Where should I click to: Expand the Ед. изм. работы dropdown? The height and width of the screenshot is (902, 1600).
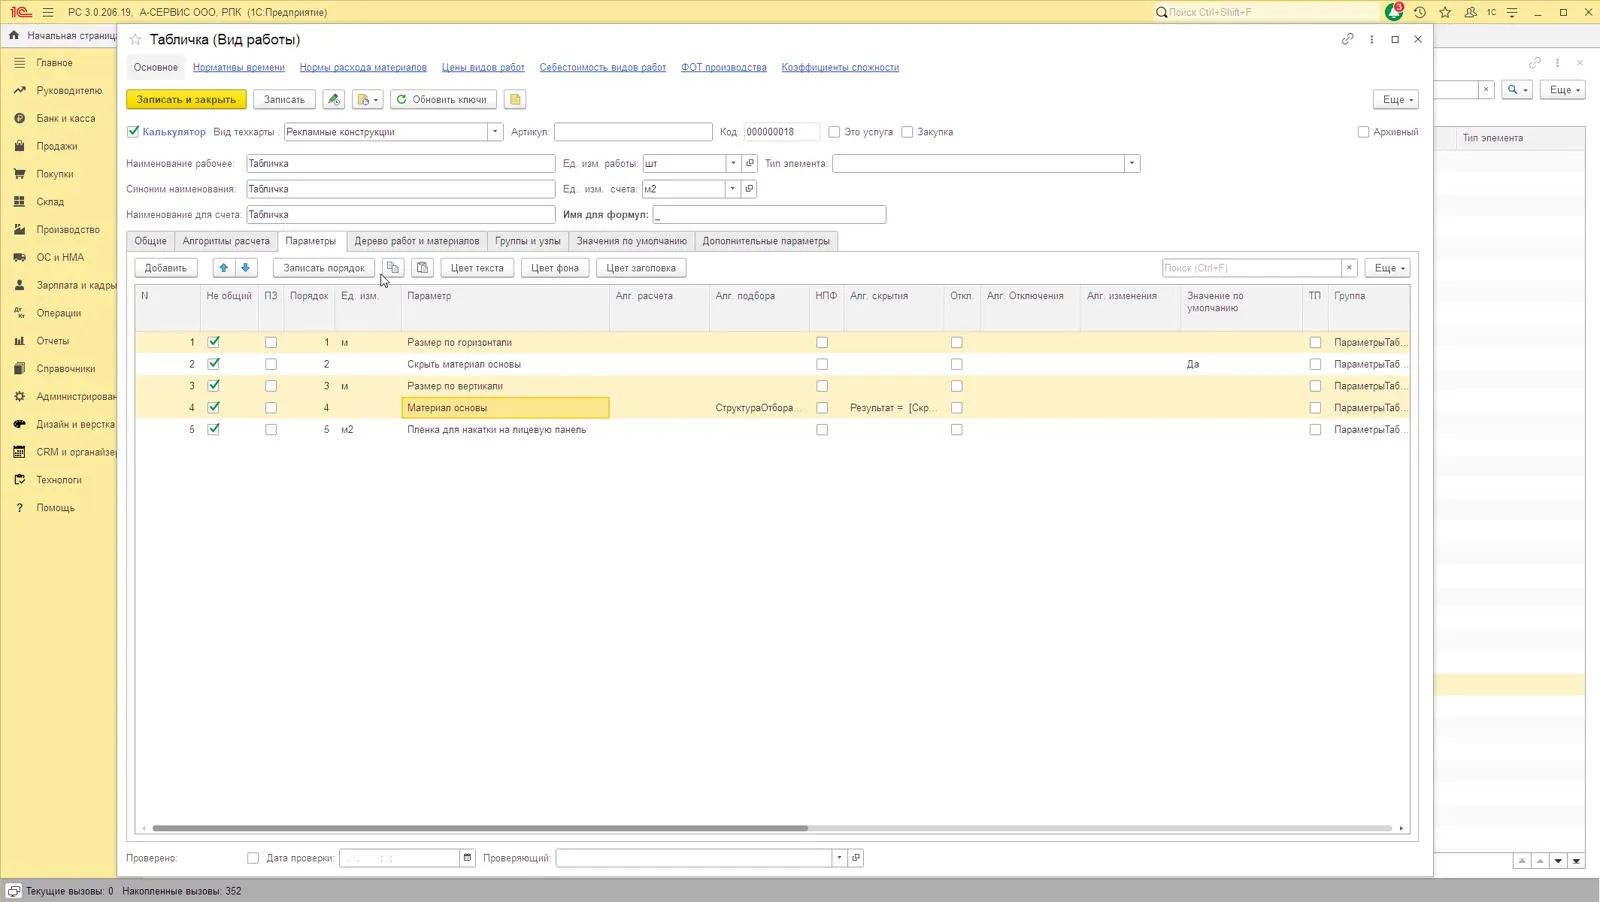(x=733, y=163)
